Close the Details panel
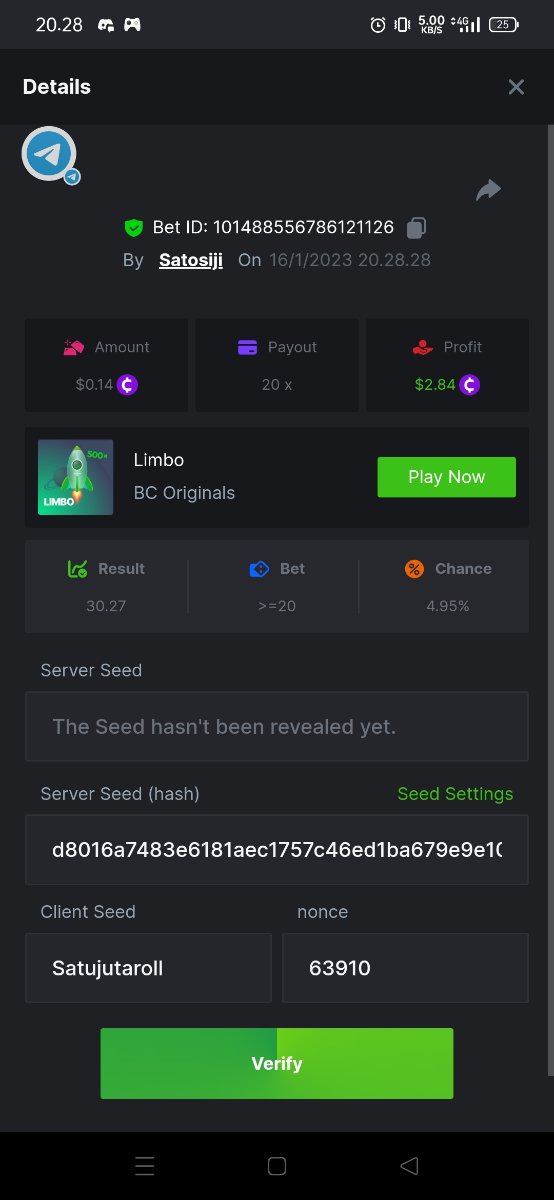 click(516, 87)
